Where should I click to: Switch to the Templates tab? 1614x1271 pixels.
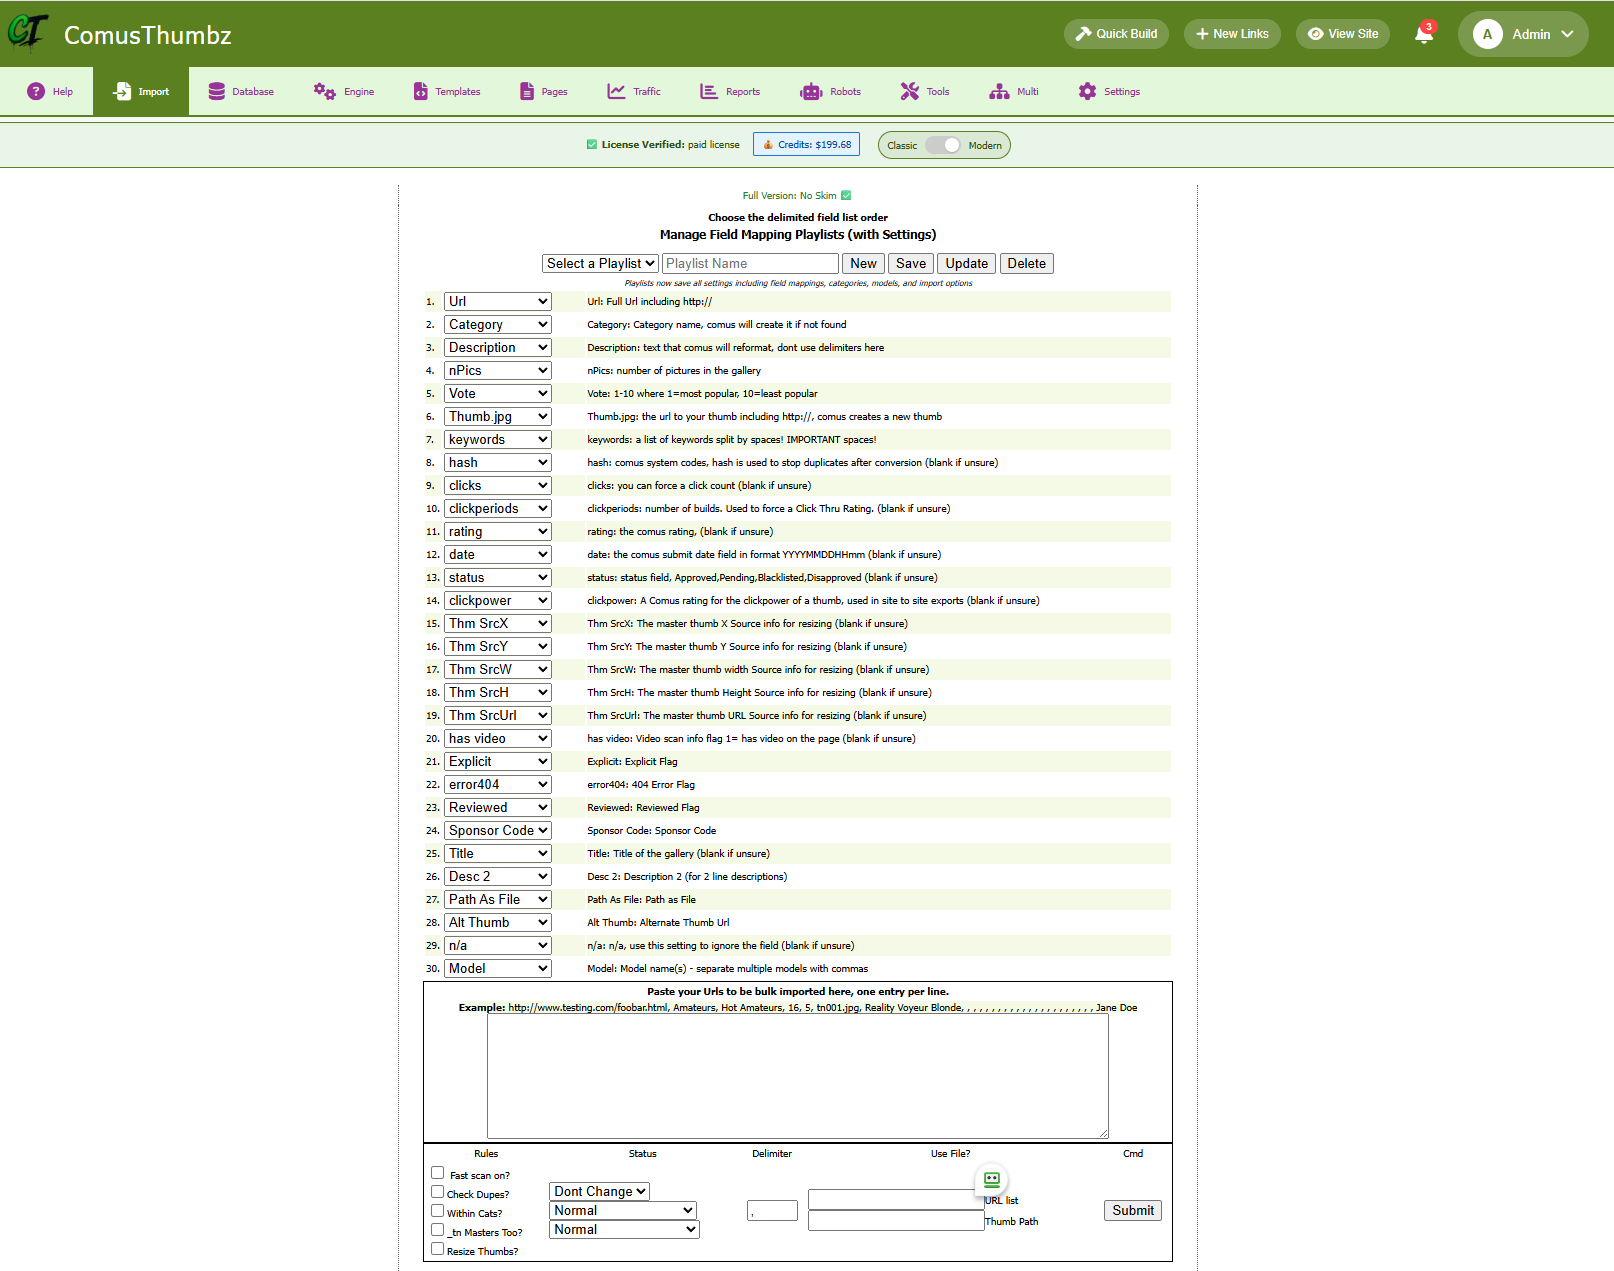click(447, 91)
